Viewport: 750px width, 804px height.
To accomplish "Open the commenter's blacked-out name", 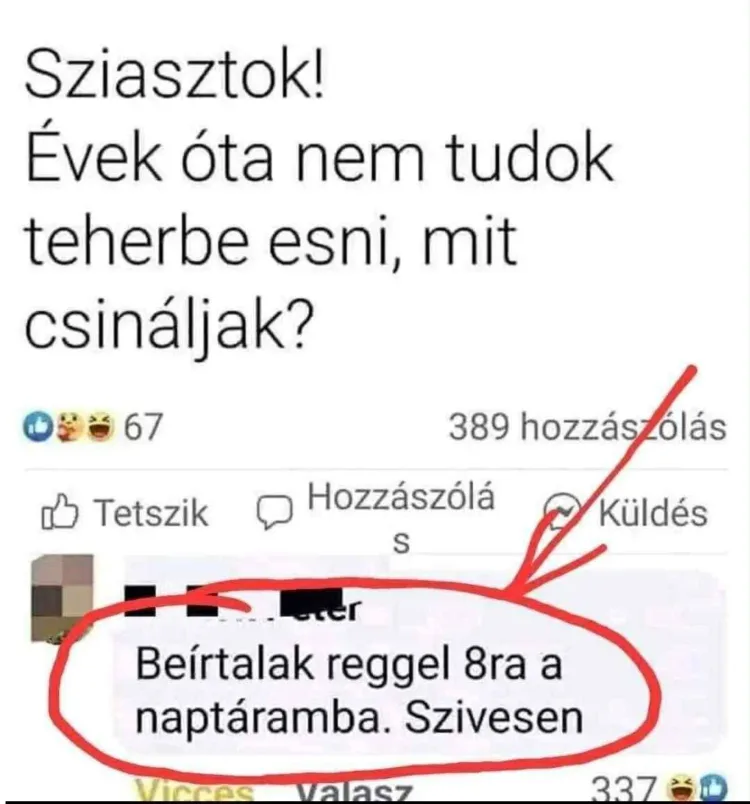I will click(244, 604).
